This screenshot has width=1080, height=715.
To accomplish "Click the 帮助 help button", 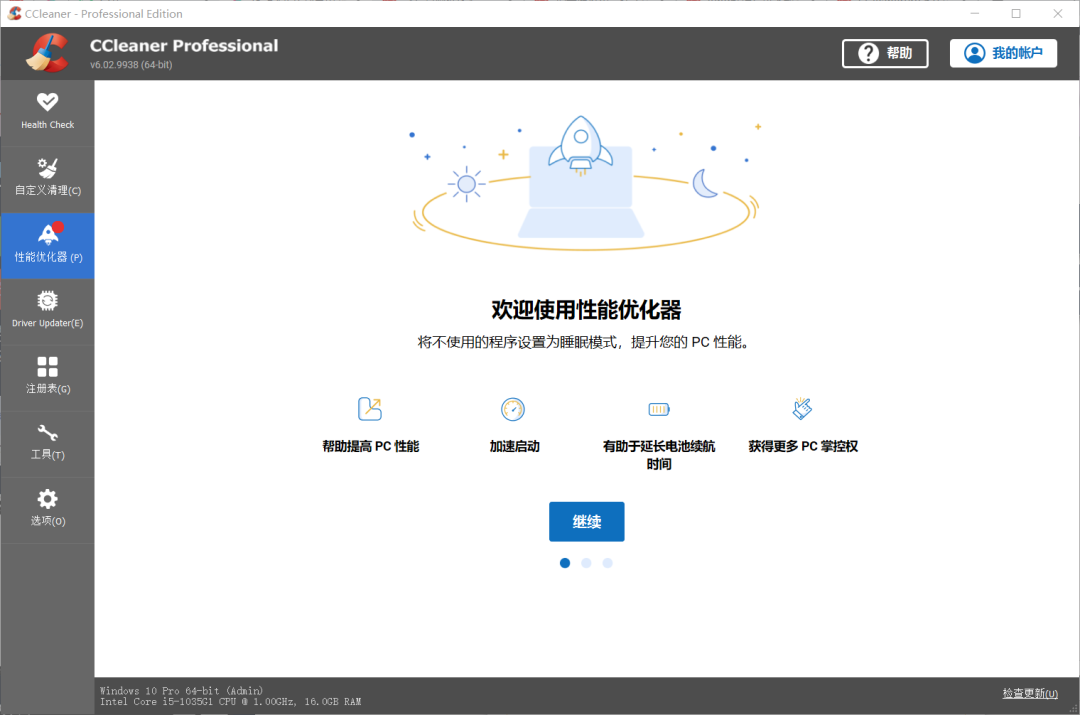I will (885, 53).
